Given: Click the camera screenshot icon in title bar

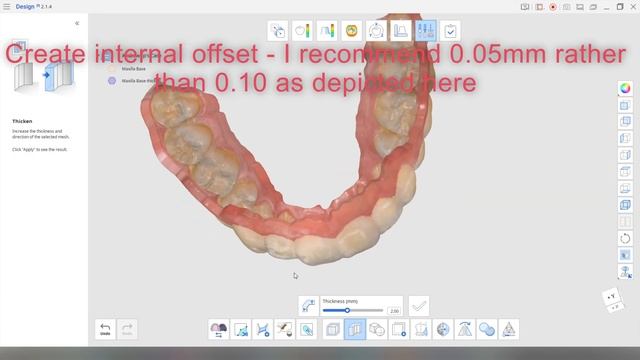Looking at the screenshot, I should coord(566,7).
